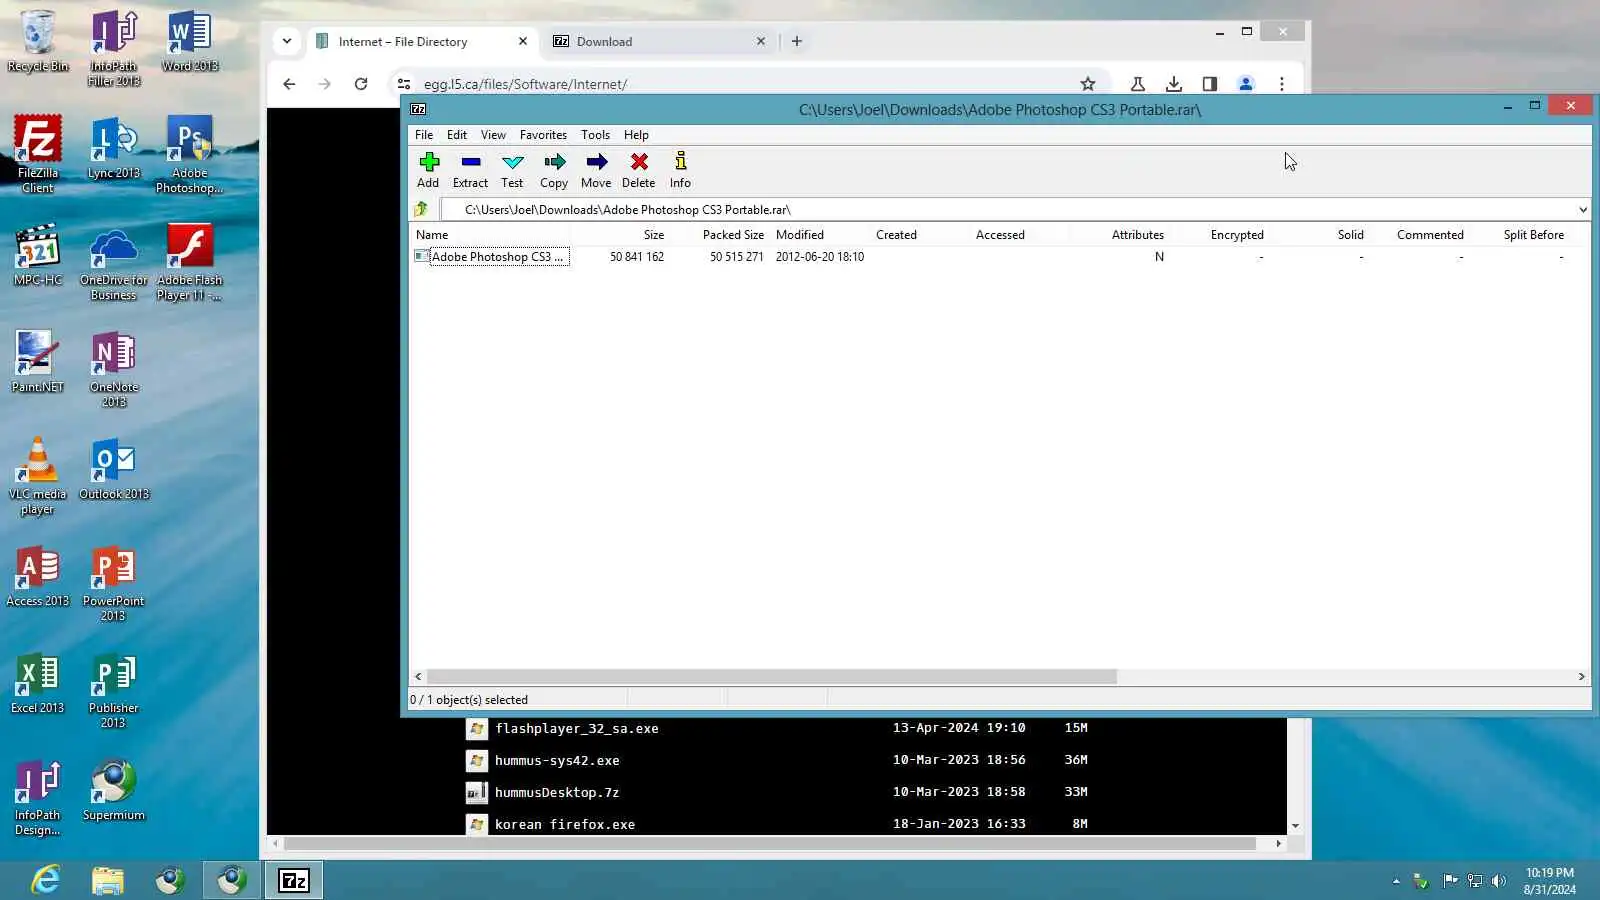The image size is (1600, 900).
Task: Open the Favorites menu in 7-Zip
Action: coord(543,135)
